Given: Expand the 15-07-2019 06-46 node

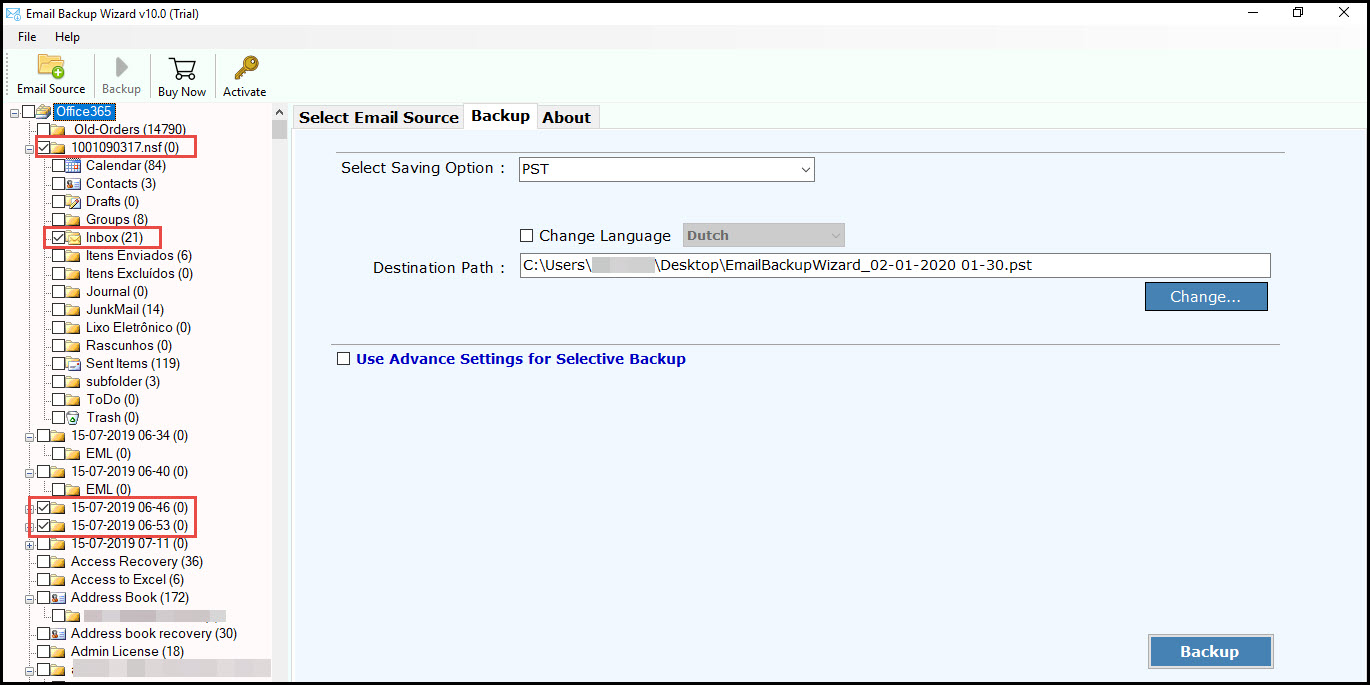Looking at the screenshot, I should tap(29, 508).
